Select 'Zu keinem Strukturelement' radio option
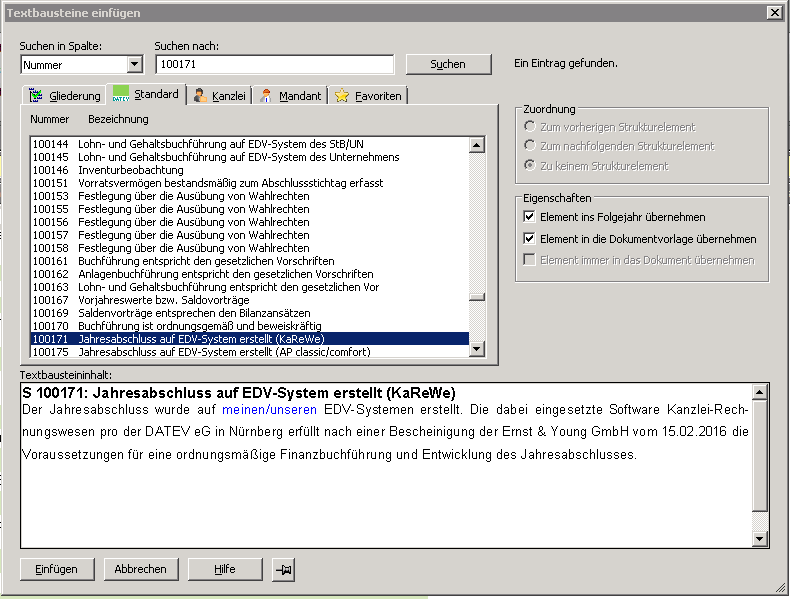 (529, 165)
